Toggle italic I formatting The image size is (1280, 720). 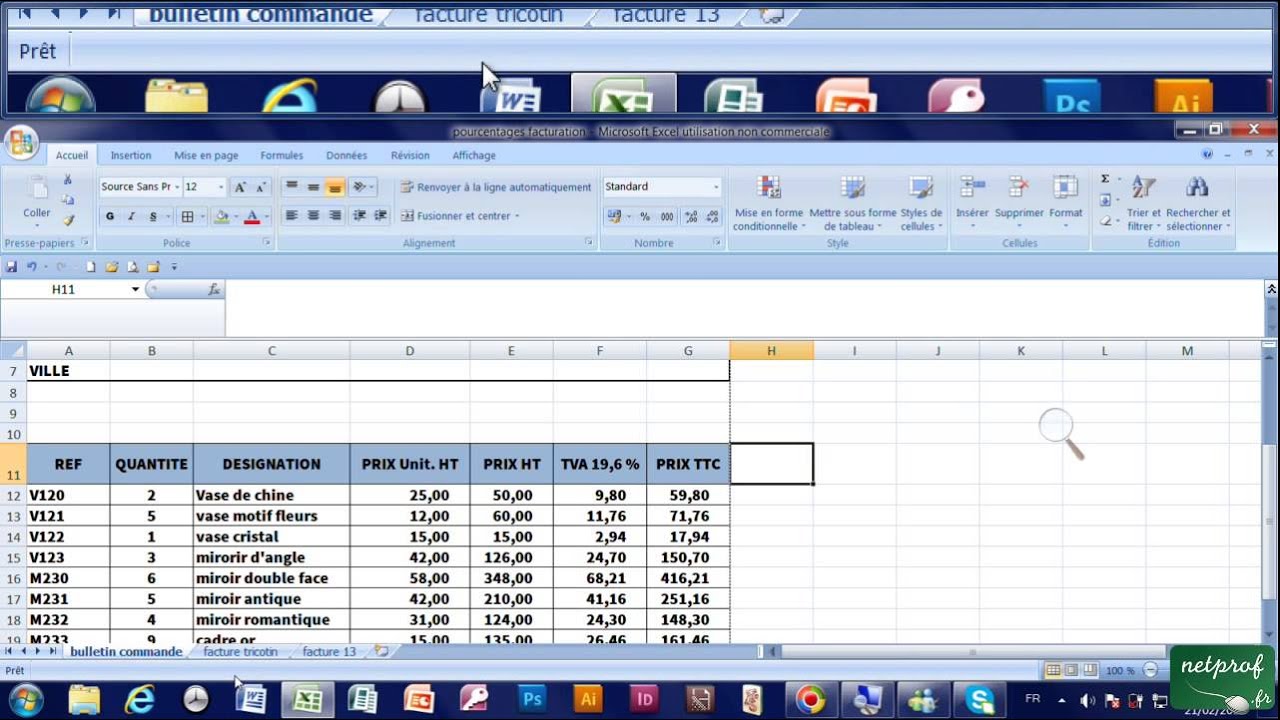coord(131,216)
